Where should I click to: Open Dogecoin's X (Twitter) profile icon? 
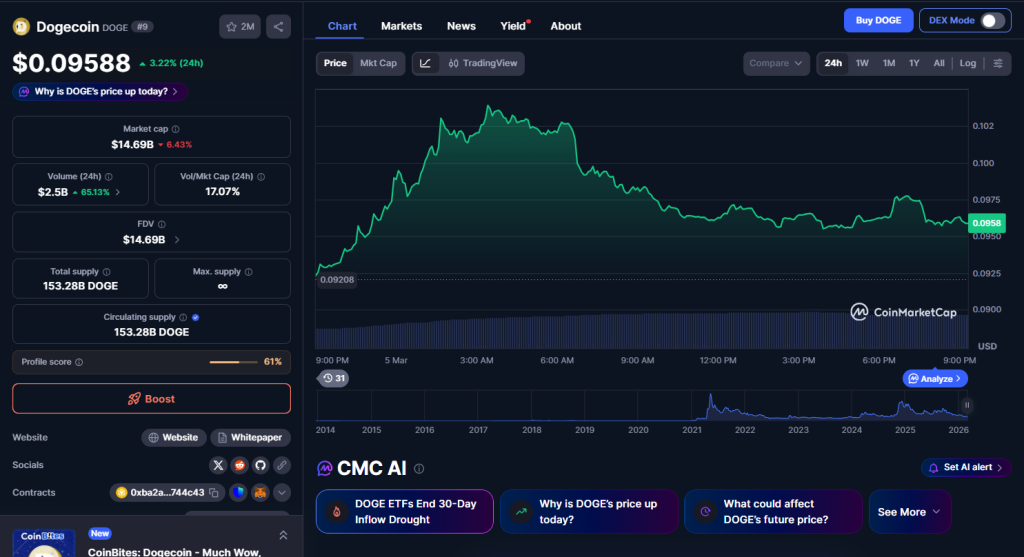(x=218, y=465)
